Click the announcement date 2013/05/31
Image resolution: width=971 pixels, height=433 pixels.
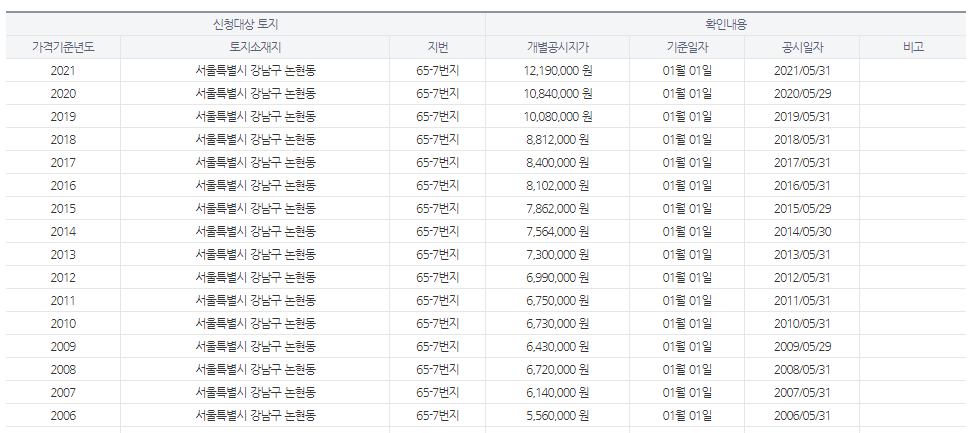pyautogui.click(x=802, y=255)
